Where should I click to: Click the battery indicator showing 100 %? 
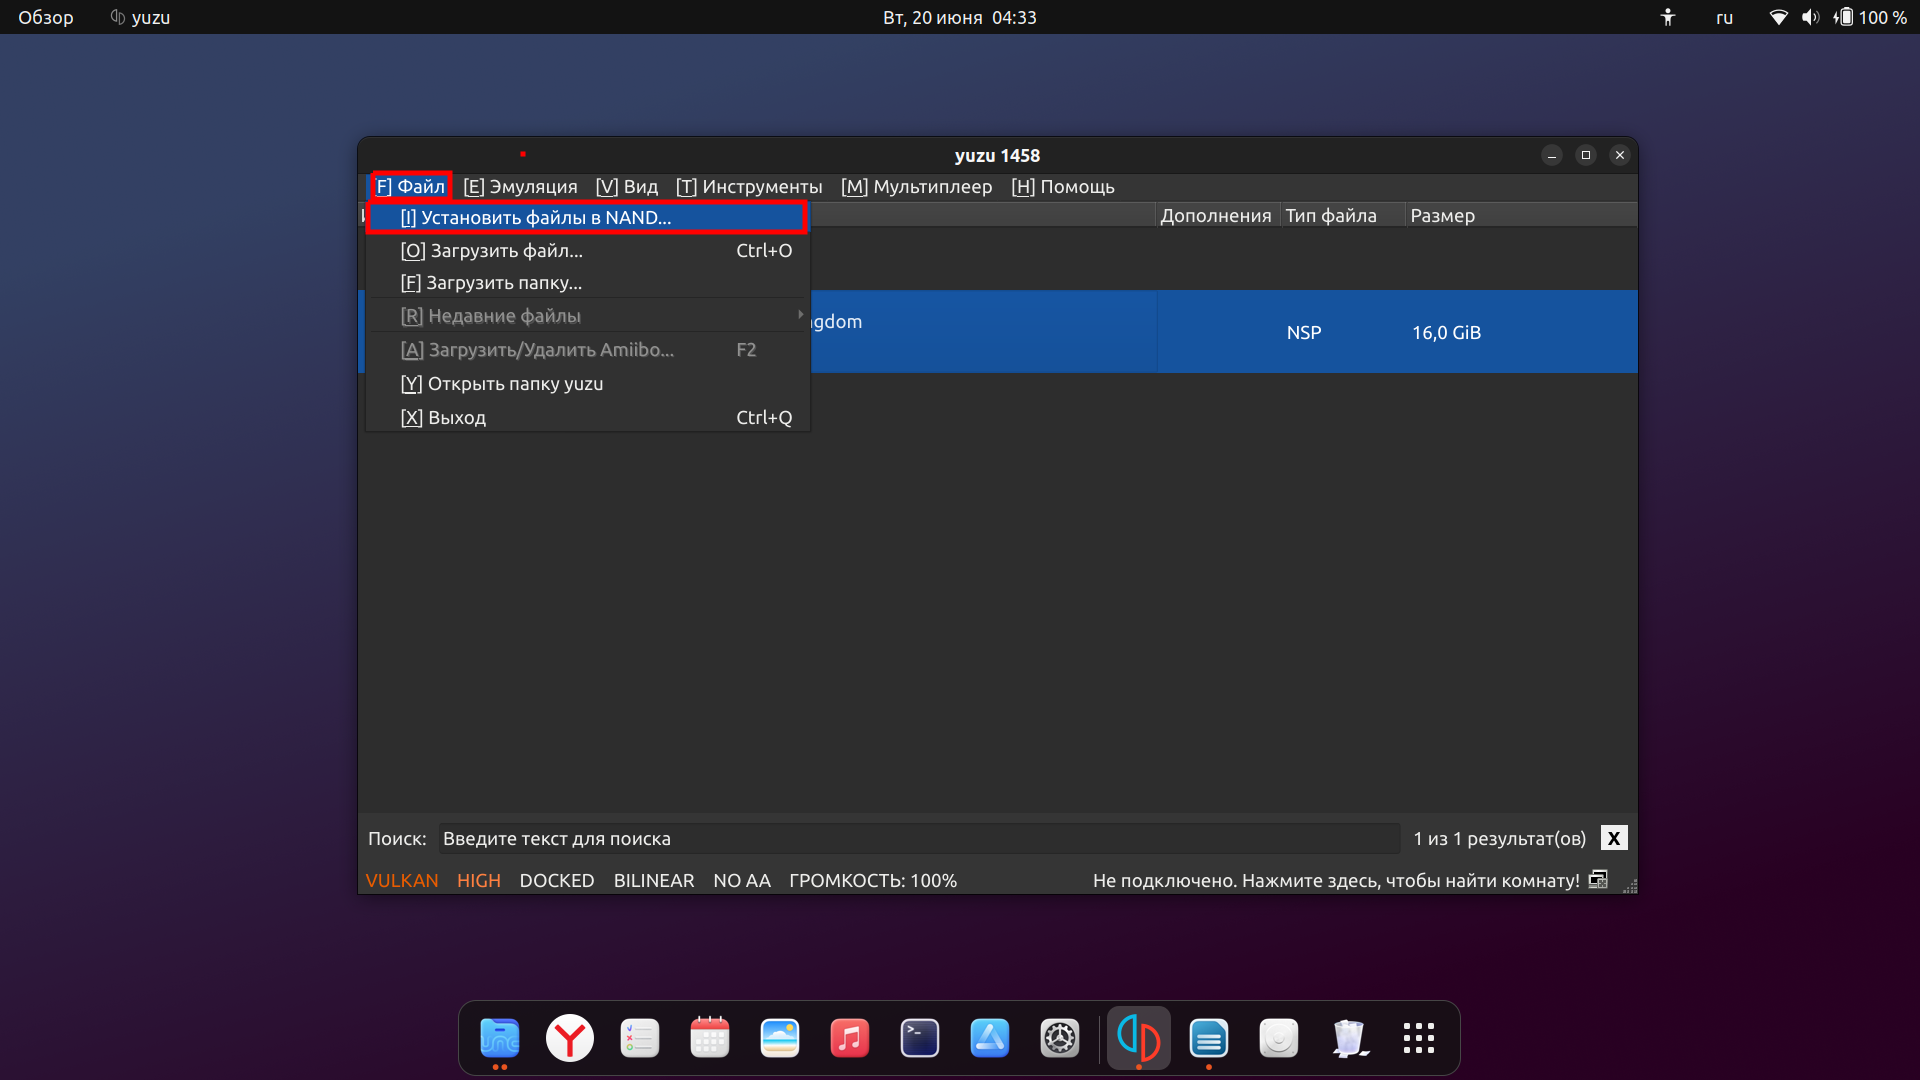[1870, 17]
